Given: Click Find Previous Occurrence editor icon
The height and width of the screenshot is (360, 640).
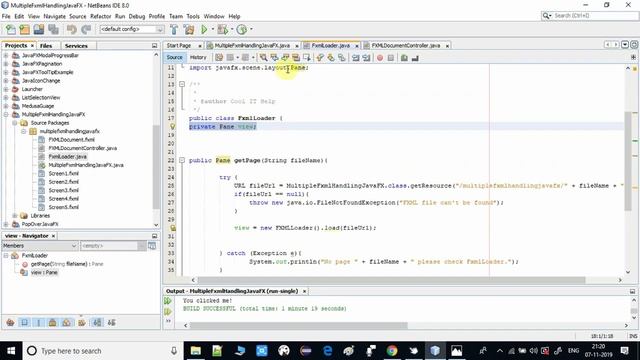Looking at the screenshot, I should pos(274,58).
